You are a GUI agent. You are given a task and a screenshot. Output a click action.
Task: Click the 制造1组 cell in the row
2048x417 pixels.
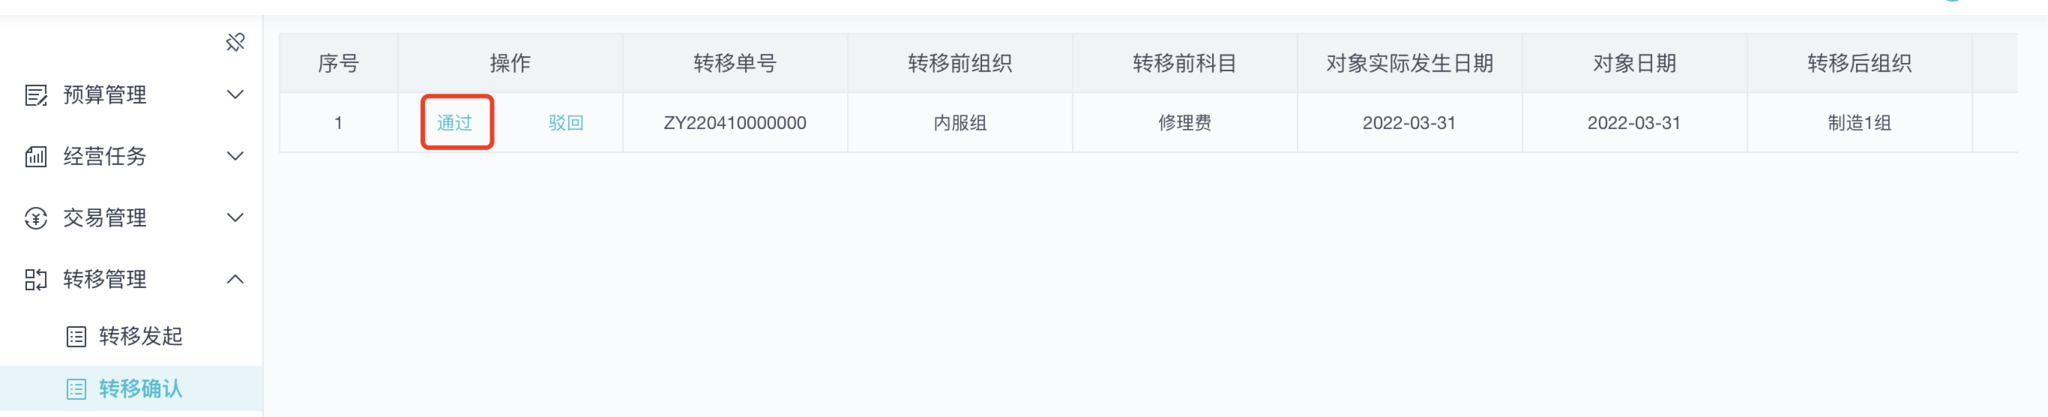click(x=1859, y=123)
